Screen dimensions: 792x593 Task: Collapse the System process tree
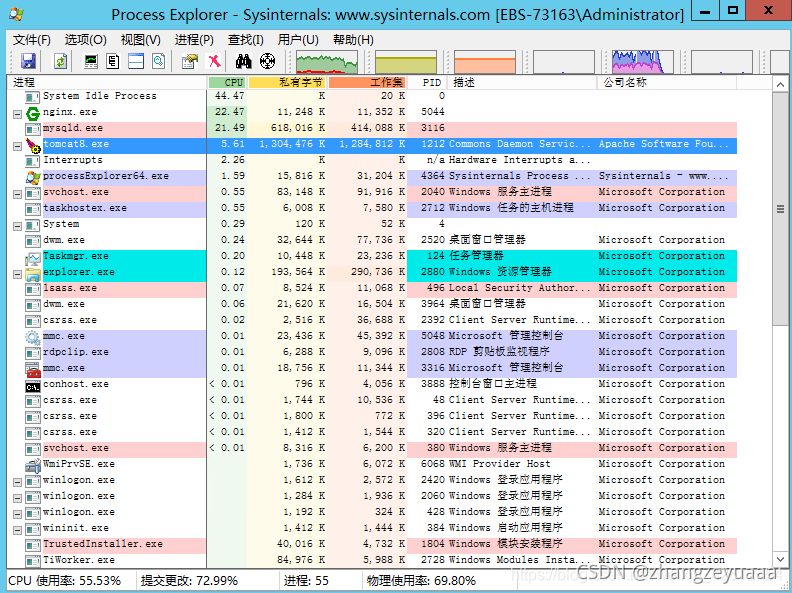click(x=17, y=226)
